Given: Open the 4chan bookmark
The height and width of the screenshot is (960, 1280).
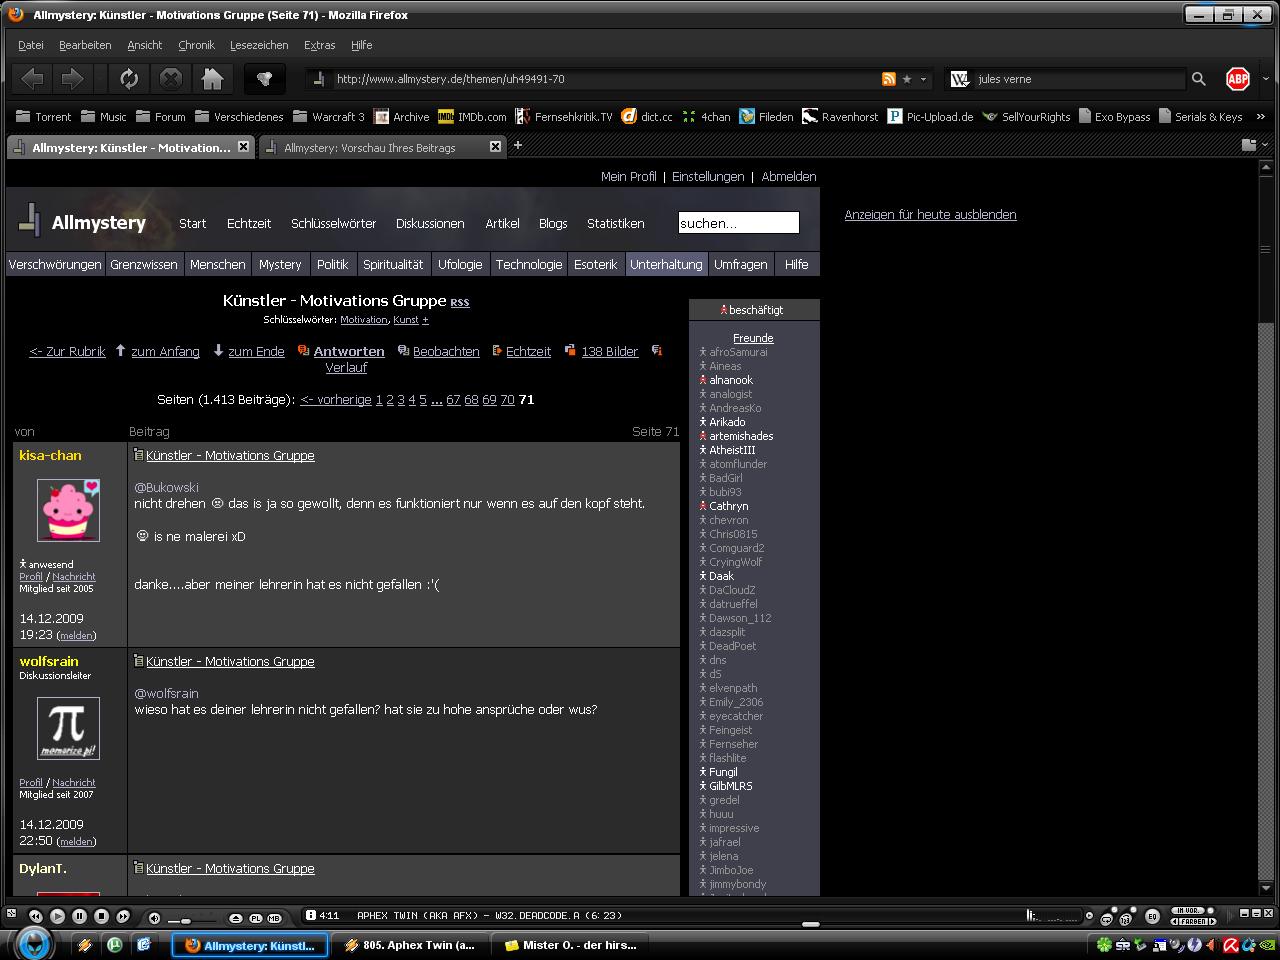Looking at the screenshot, I should [706, 117].
